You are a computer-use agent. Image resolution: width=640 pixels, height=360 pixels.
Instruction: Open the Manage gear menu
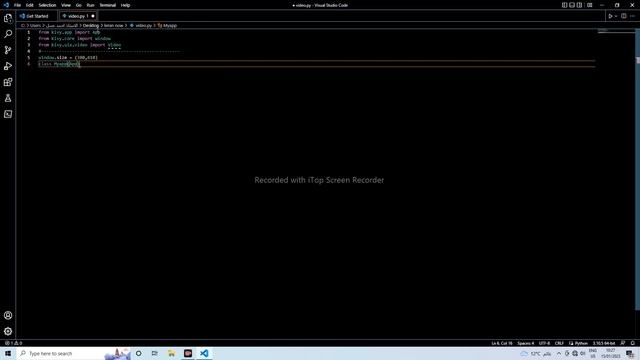[x=8, y=331]
